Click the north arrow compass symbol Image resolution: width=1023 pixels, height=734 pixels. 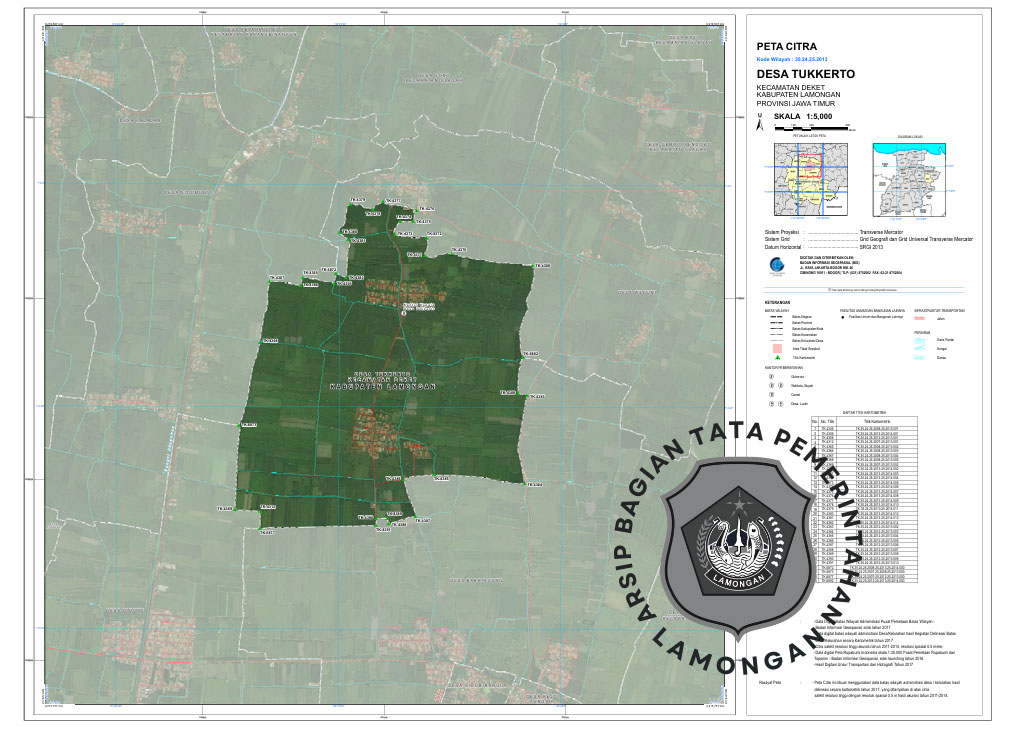(x=761, y=122)
